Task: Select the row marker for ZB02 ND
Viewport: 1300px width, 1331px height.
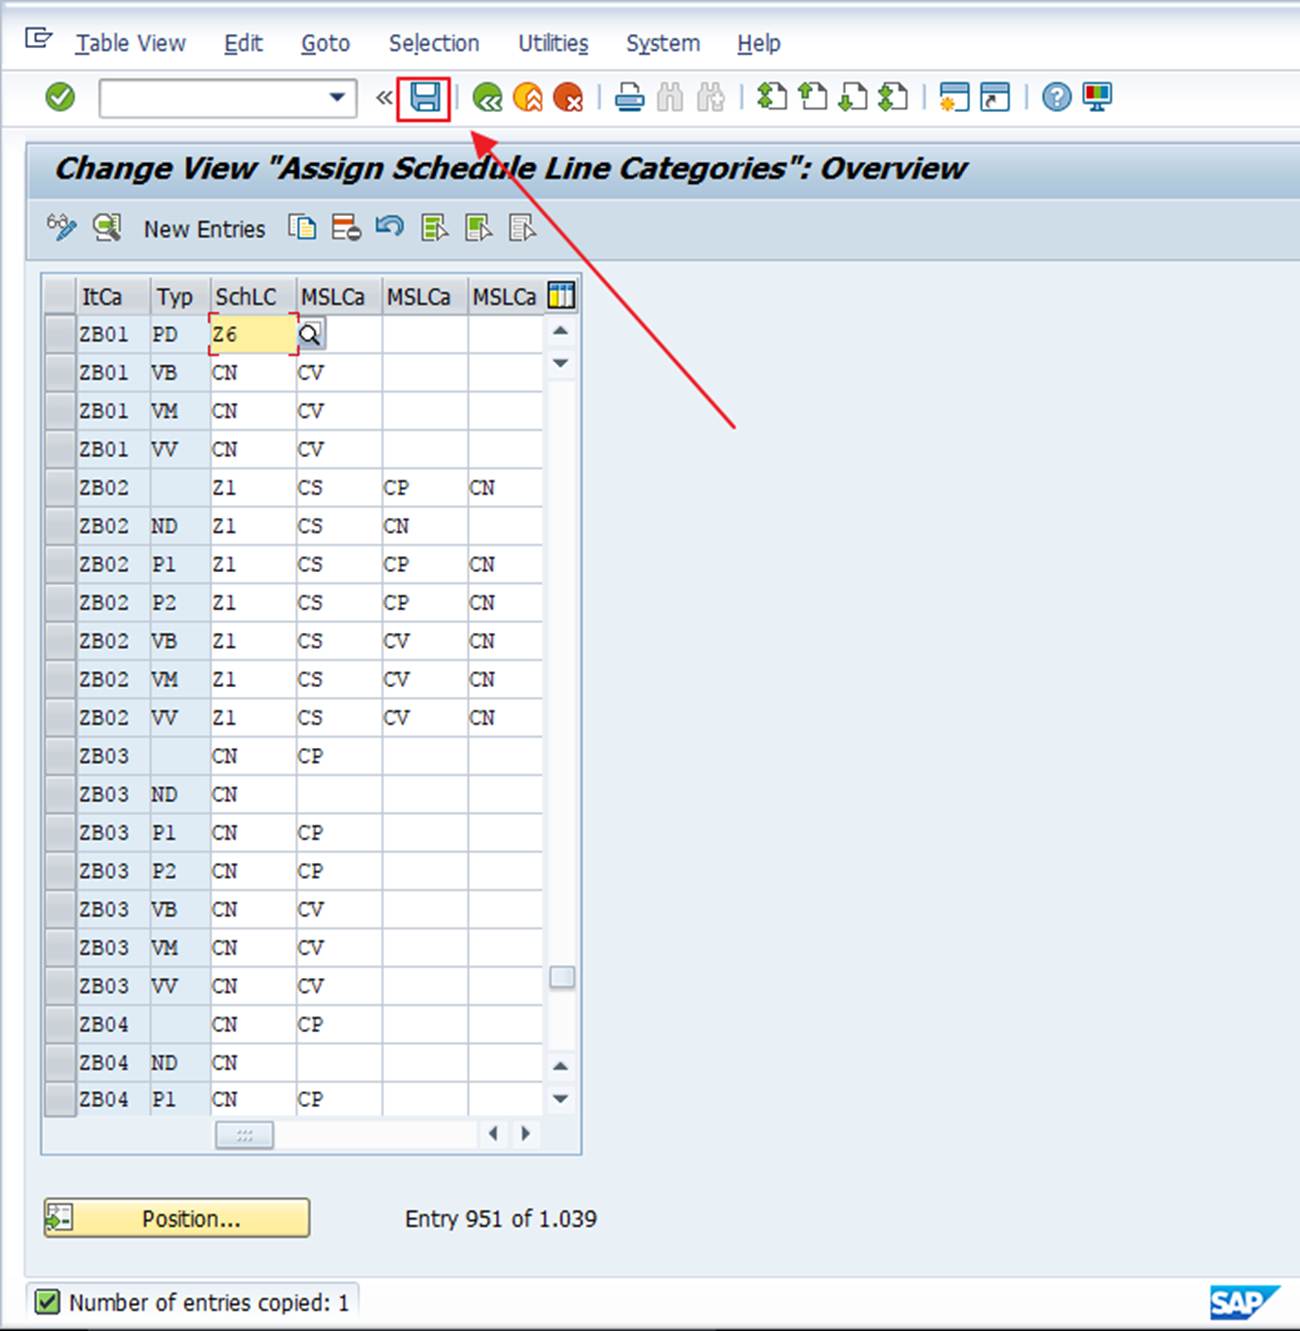Action: 60,525
